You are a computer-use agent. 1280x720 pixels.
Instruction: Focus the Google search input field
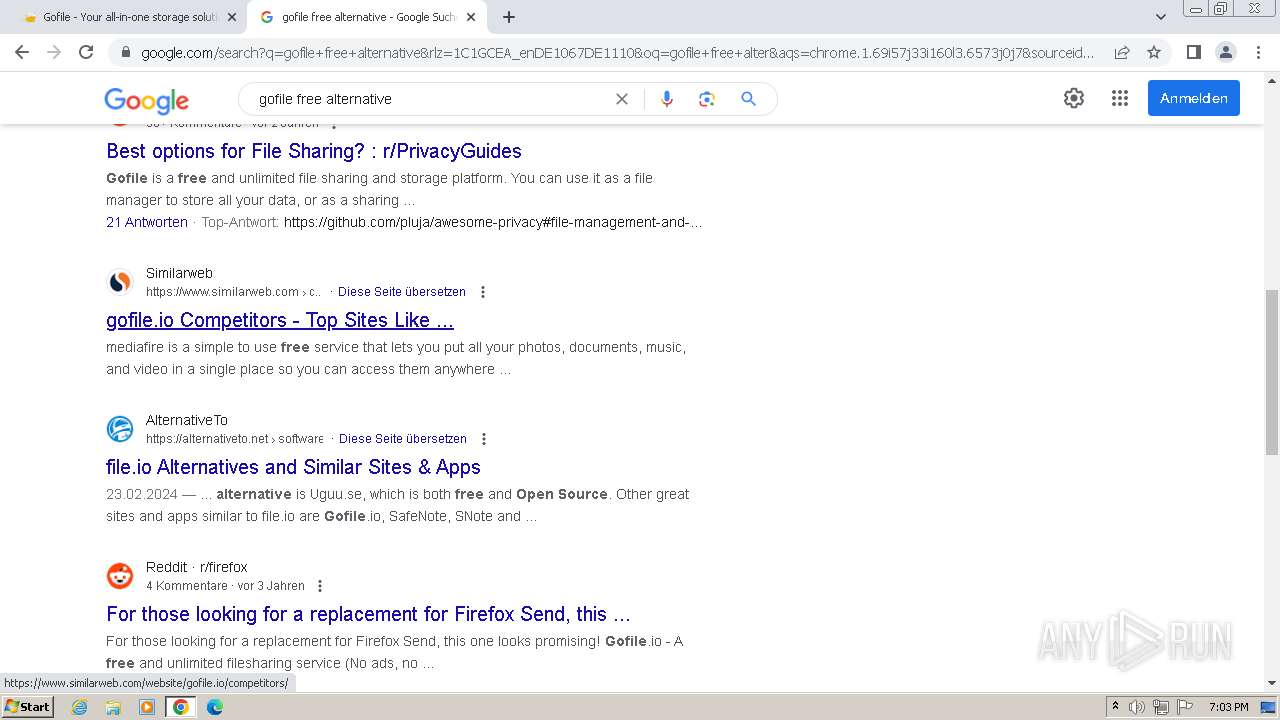point(430,99)
